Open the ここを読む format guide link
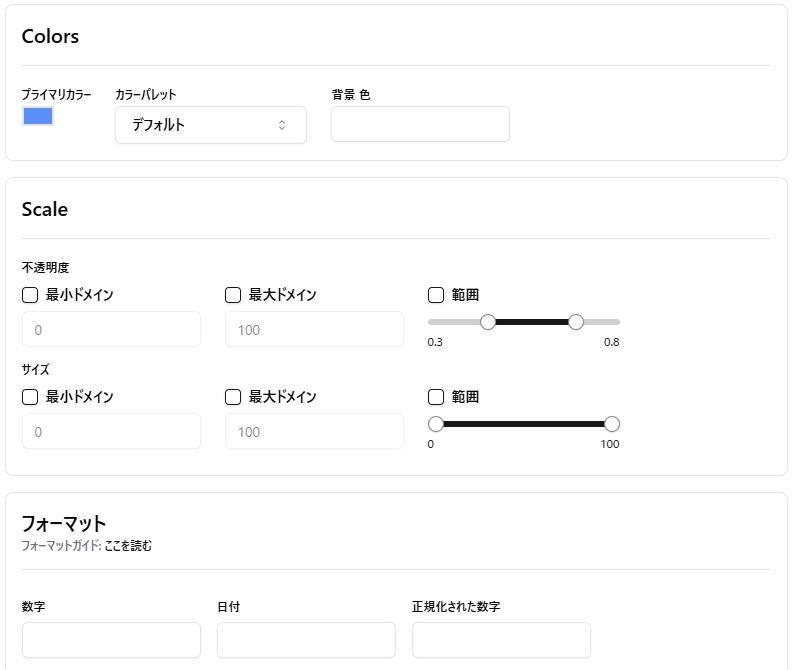796x670 pixels. pyautogui.click(x=128, y=546)
